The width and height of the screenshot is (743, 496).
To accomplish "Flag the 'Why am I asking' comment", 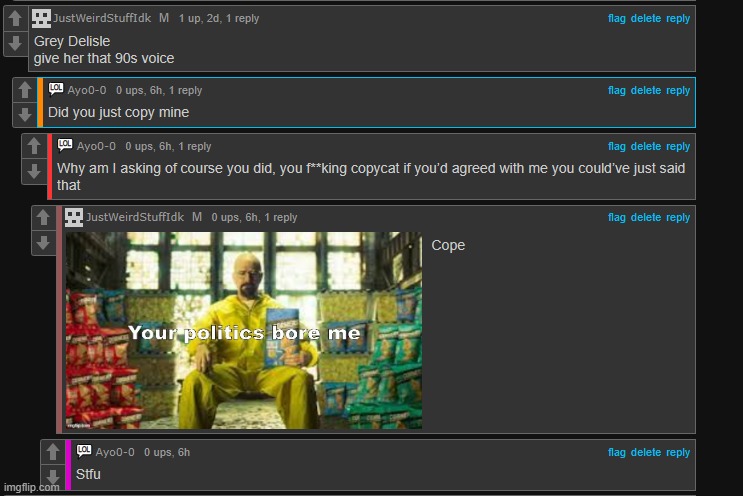I will pyautogui.click(x=616, y=146).
